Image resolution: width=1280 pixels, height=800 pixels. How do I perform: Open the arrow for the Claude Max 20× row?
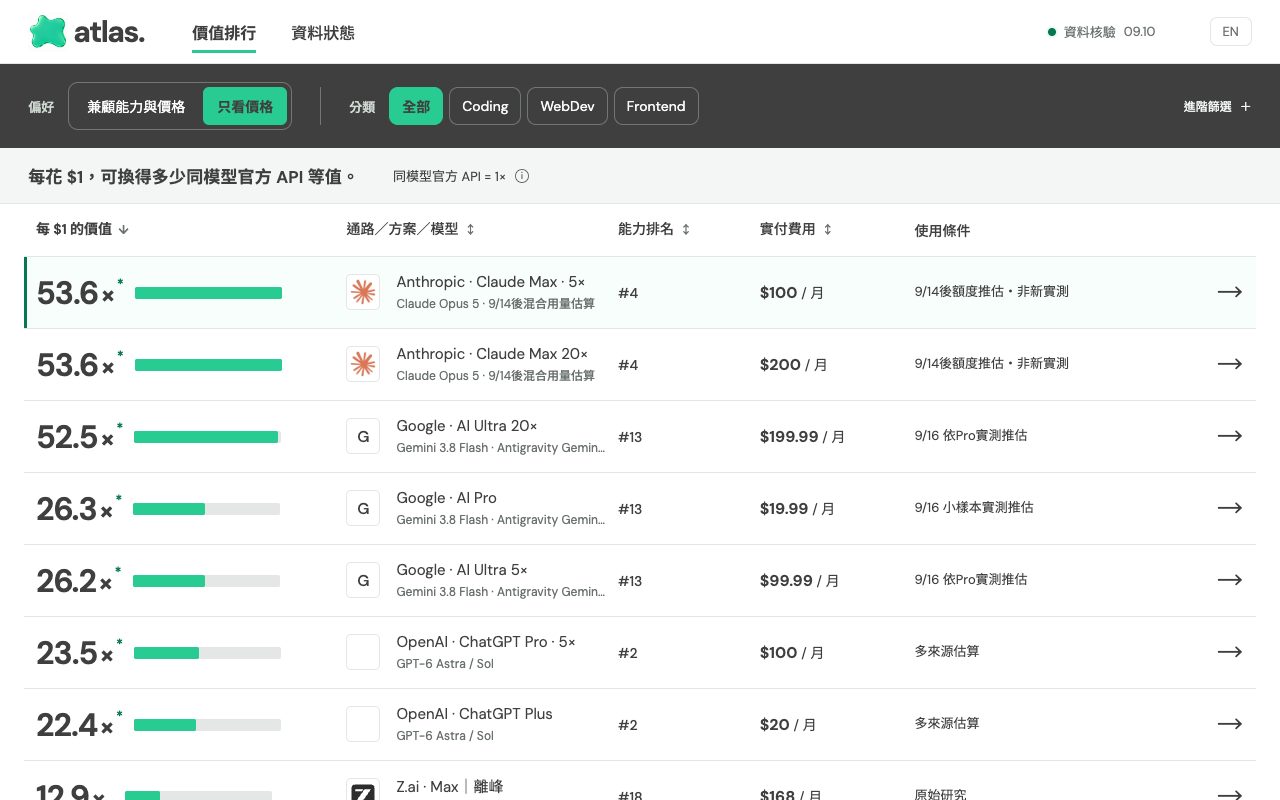1230,364
